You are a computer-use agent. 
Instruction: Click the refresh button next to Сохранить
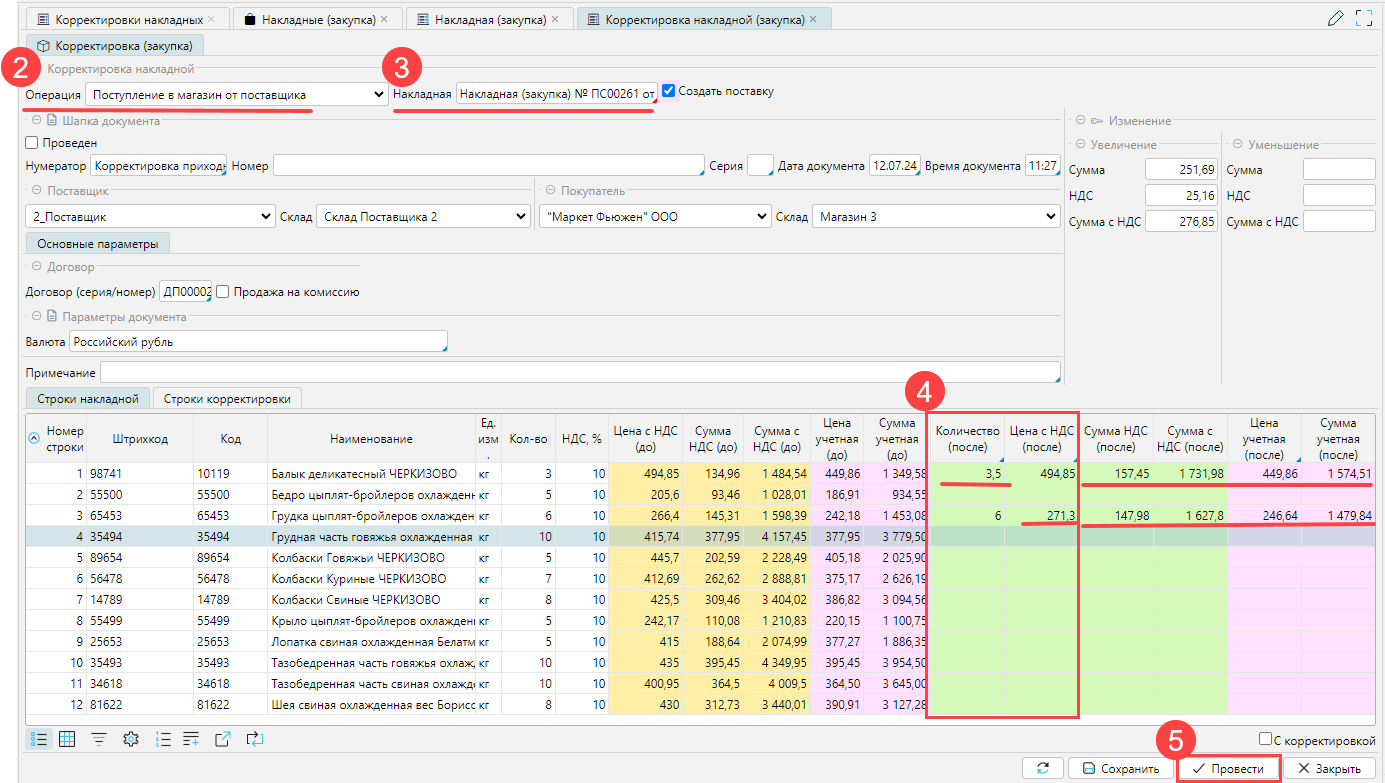1043,769
